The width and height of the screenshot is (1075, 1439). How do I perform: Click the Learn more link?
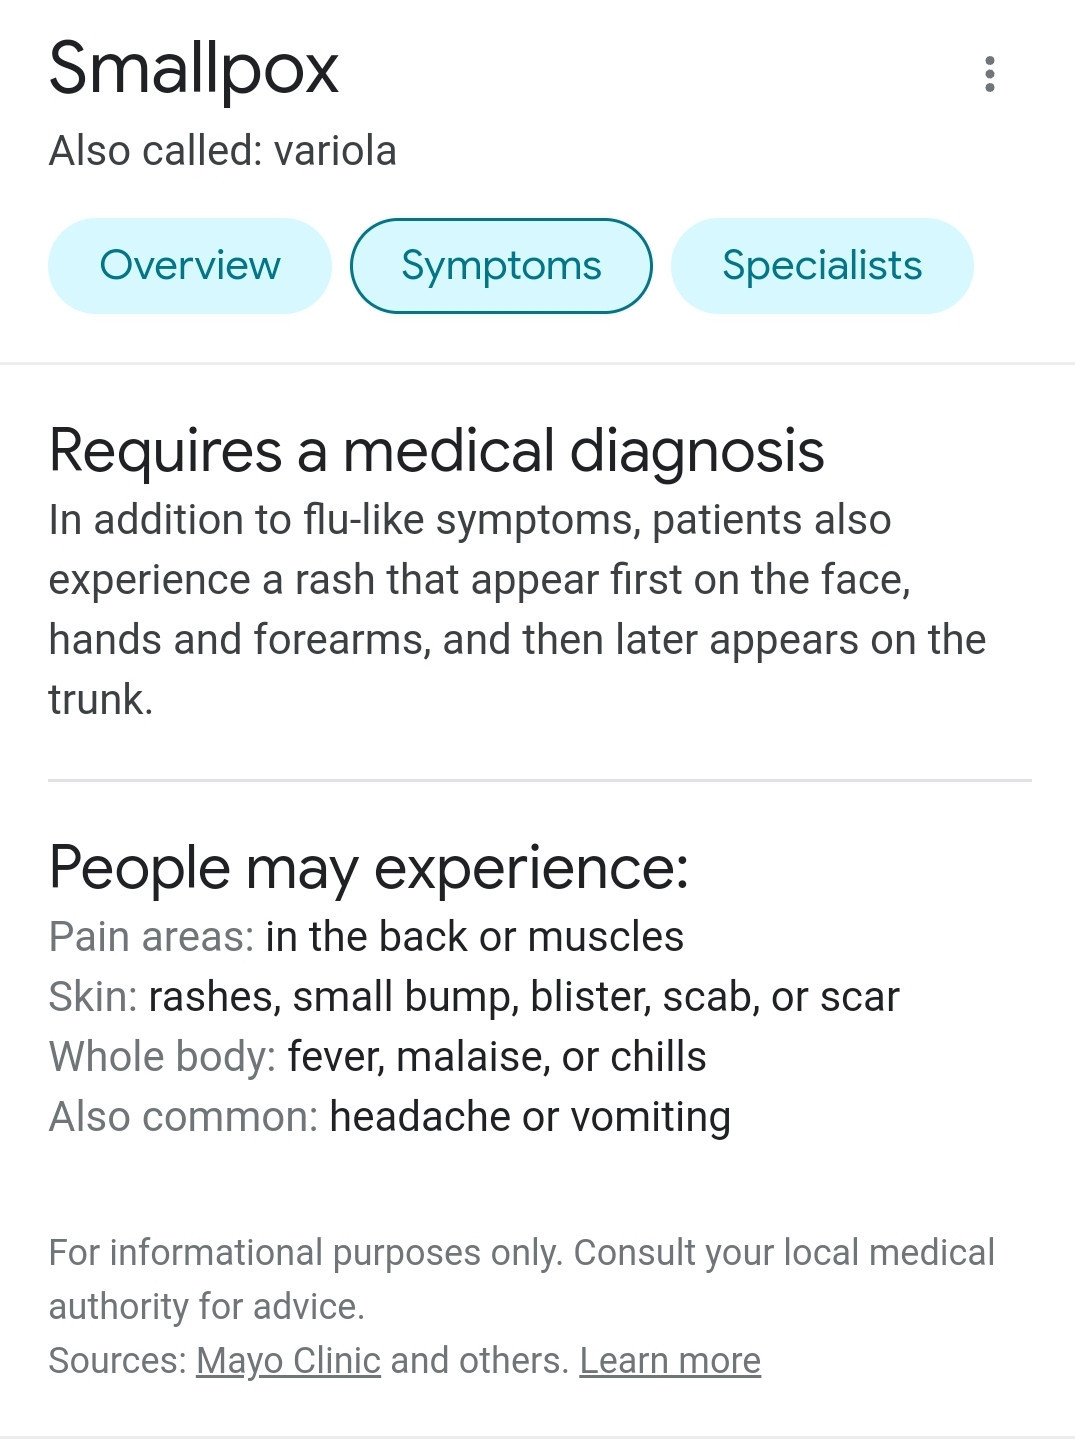click(x=670, y=1361)
